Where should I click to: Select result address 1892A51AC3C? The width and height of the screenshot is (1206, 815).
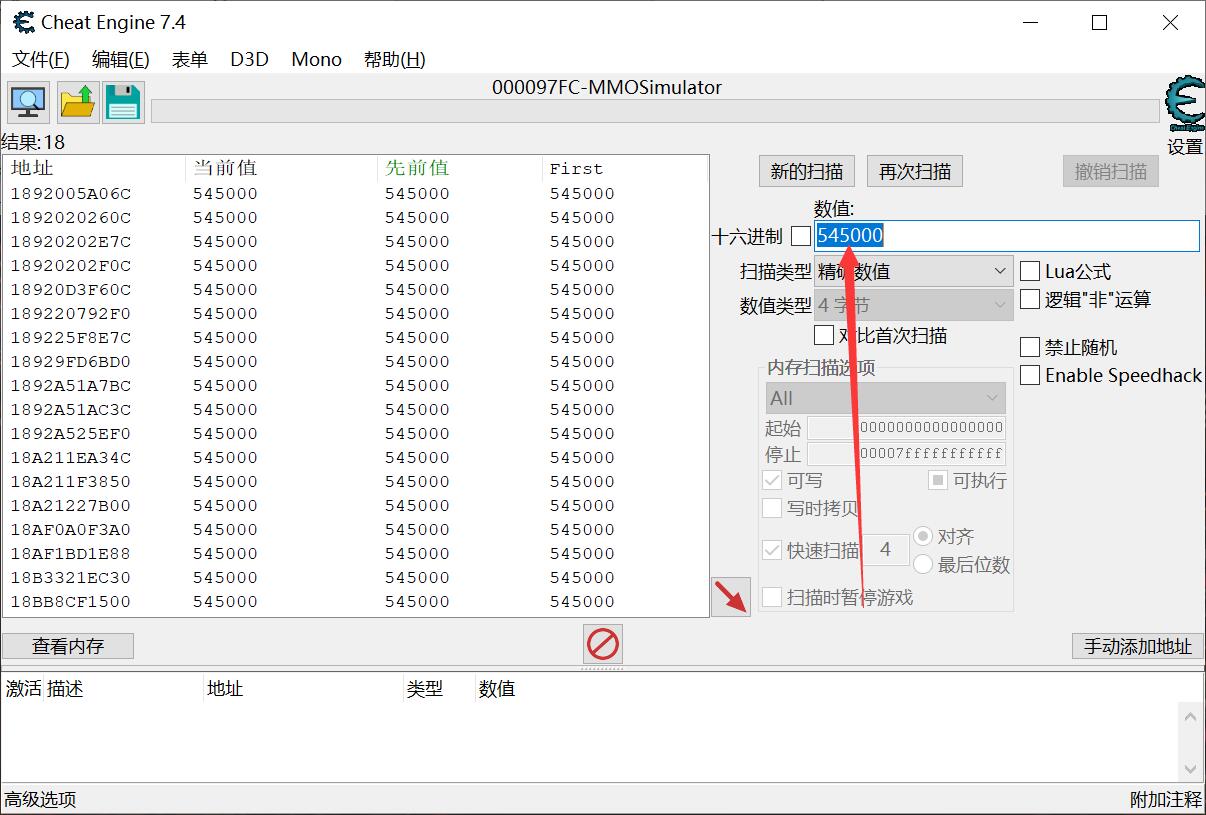[x=71, y=409]
